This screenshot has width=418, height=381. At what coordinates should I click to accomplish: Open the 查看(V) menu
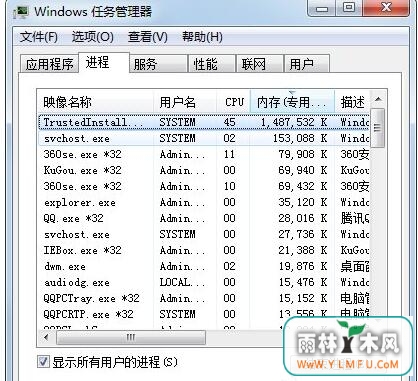[x=148, y=37]
